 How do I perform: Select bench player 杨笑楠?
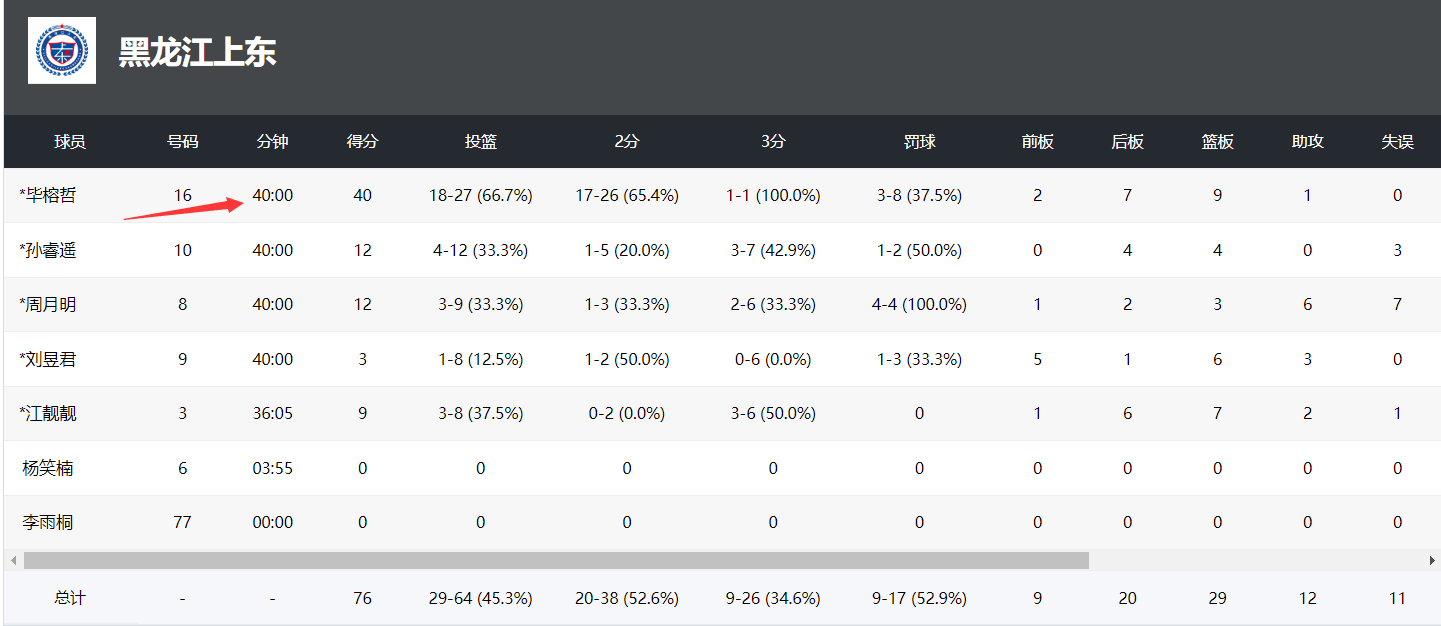click(x=48, y=468)
